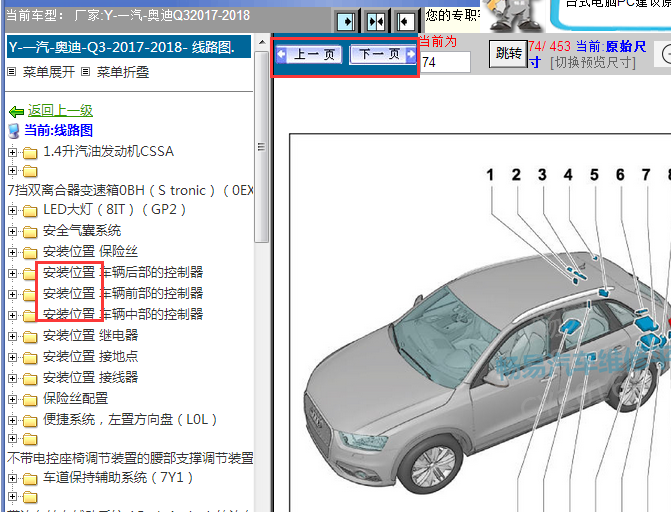The height and width of the screenshot is (512, 671).
Task: Expand the 7挡双离合器变速箱0BH folder node
Action: (12, 171)
